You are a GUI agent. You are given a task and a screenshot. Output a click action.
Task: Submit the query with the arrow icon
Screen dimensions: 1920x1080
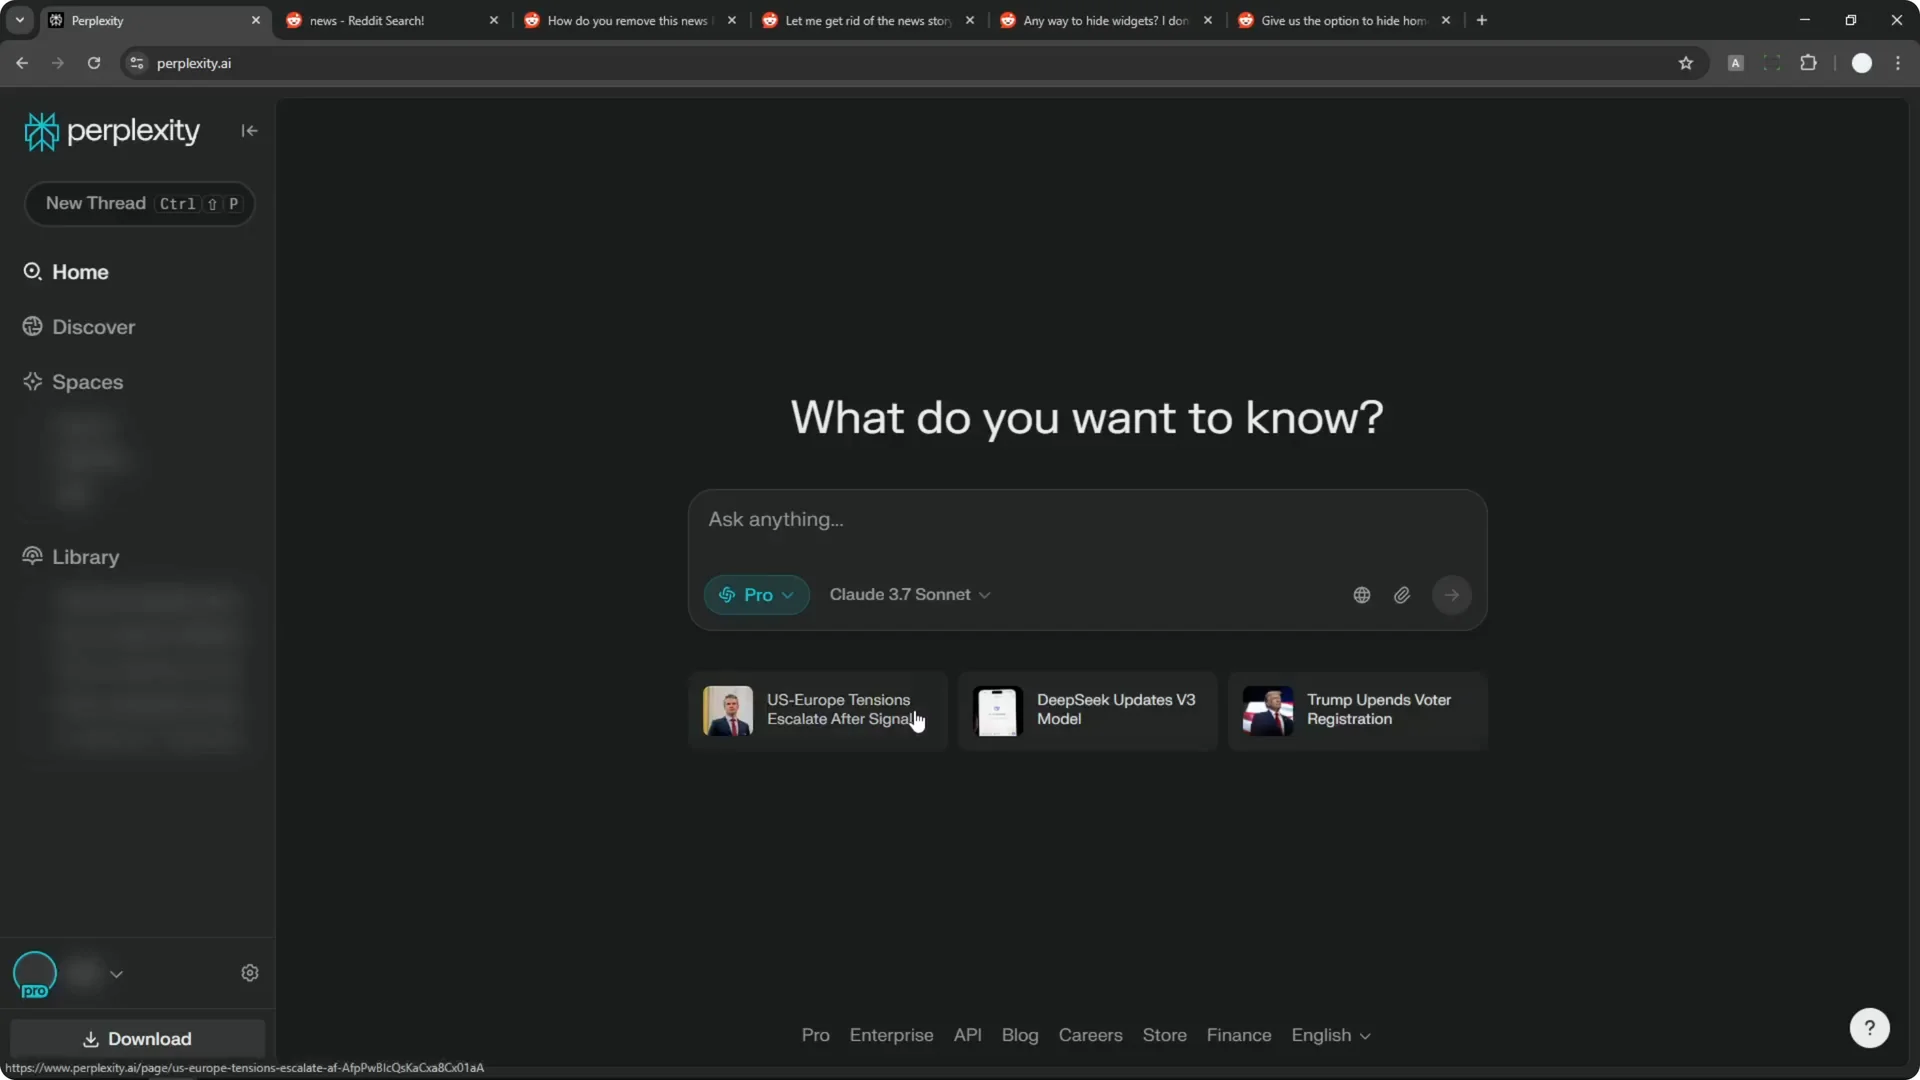tap(1452, 594)
